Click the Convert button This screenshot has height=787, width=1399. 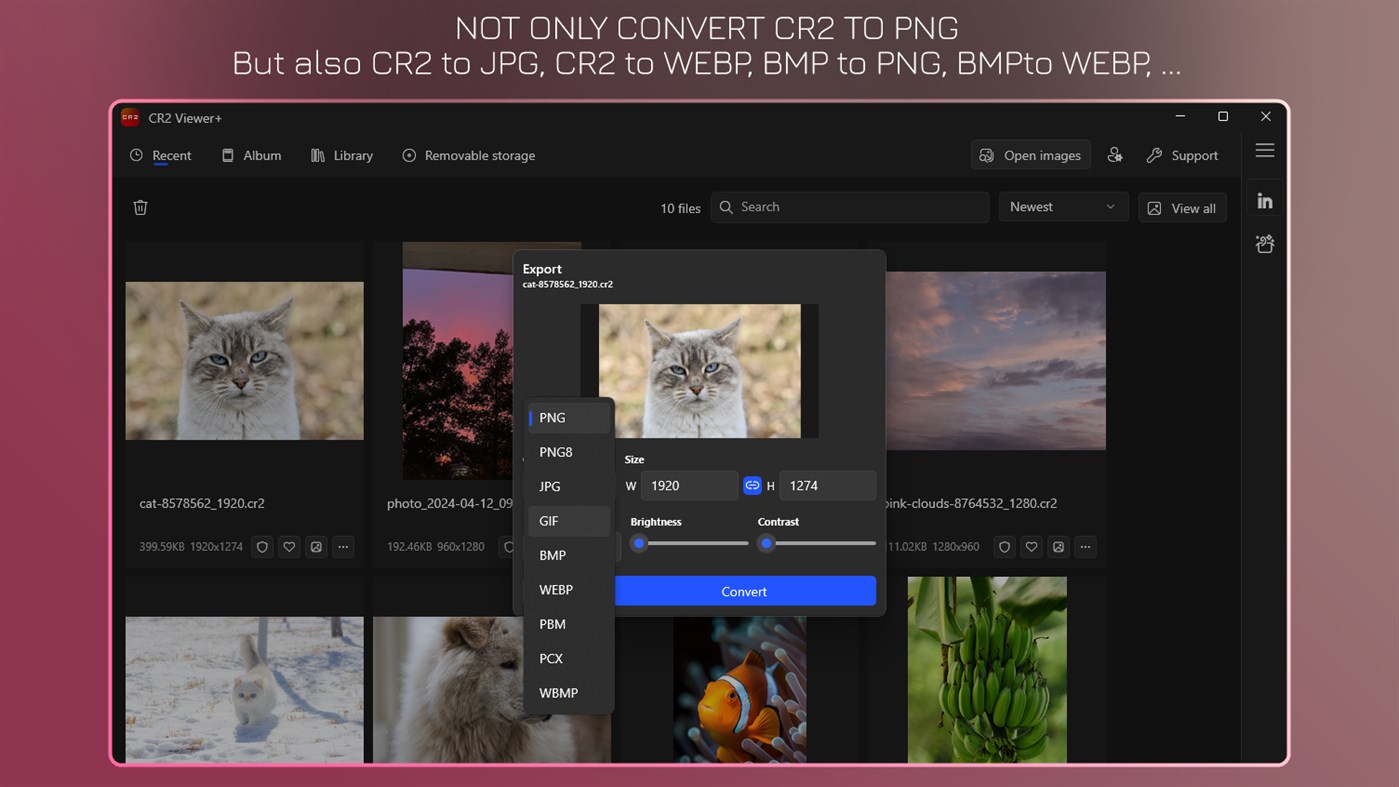pyautogui.click(x=744, y=591)
